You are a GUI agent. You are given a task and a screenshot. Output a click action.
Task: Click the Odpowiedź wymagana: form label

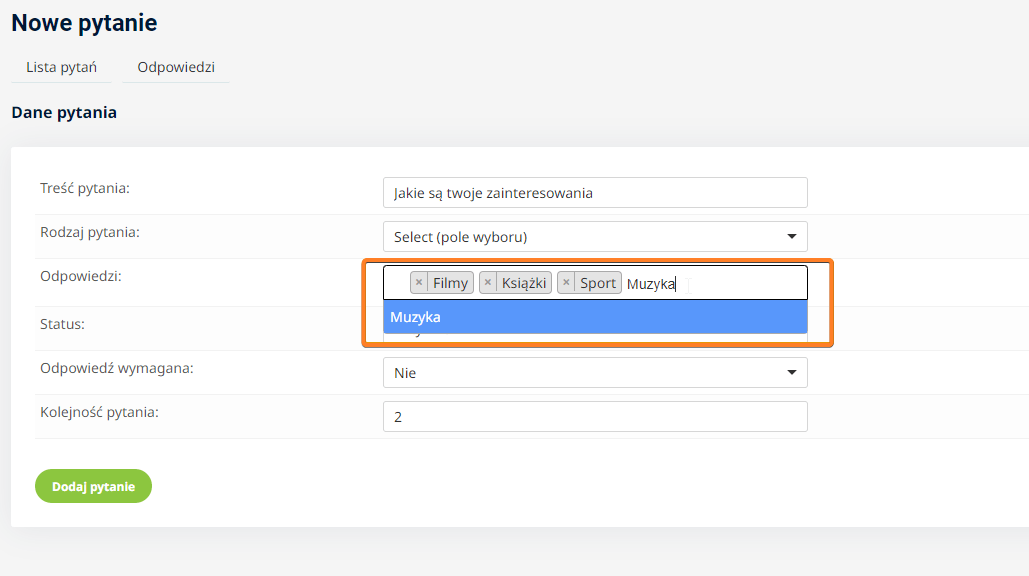[x=117, y=368]
